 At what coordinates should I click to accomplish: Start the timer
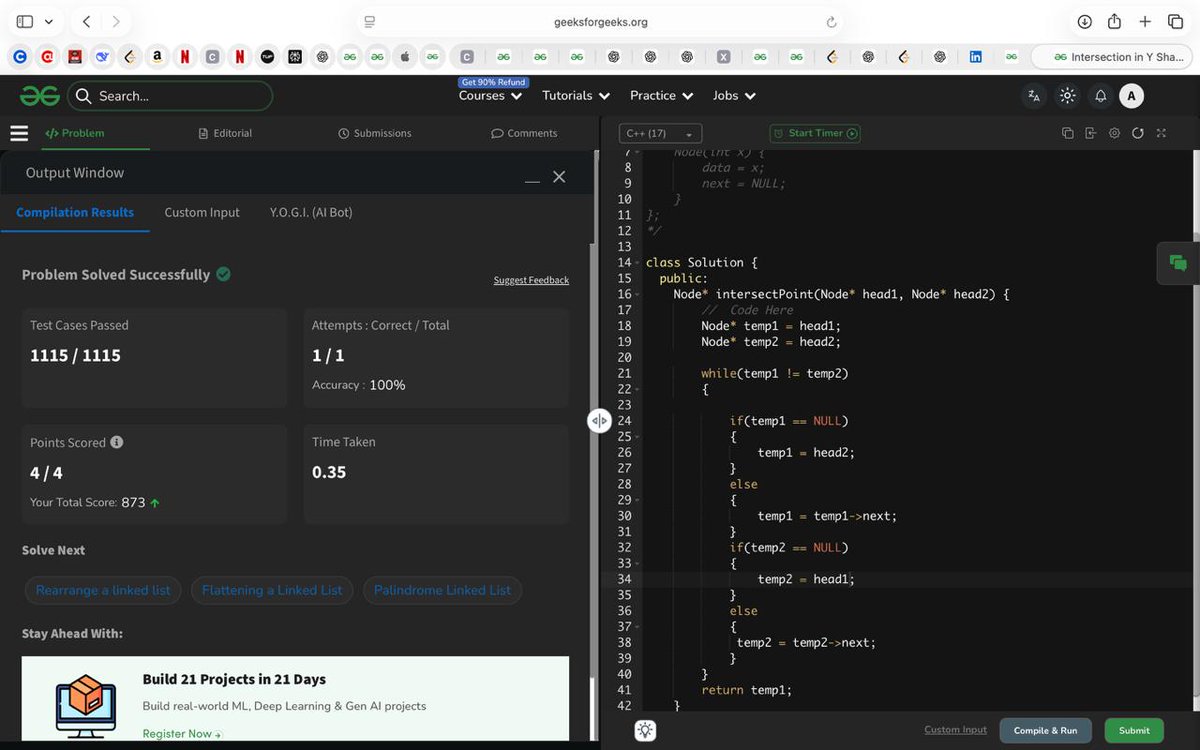(815, 133)
